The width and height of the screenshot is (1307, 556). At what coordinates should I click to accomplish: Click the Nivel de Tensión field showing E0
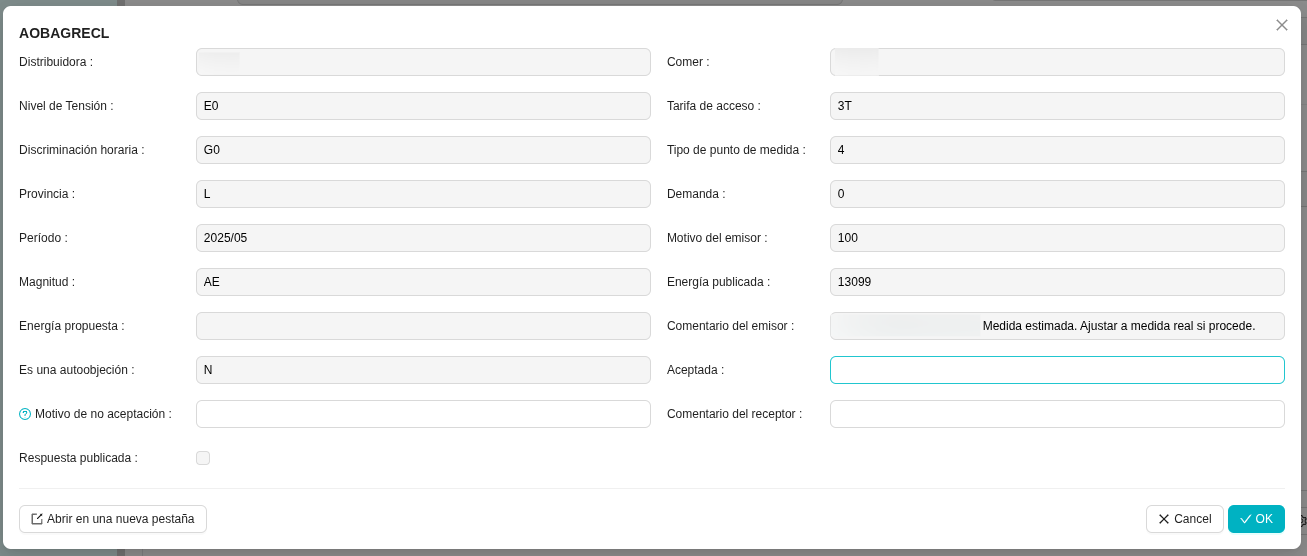[423, 106]
